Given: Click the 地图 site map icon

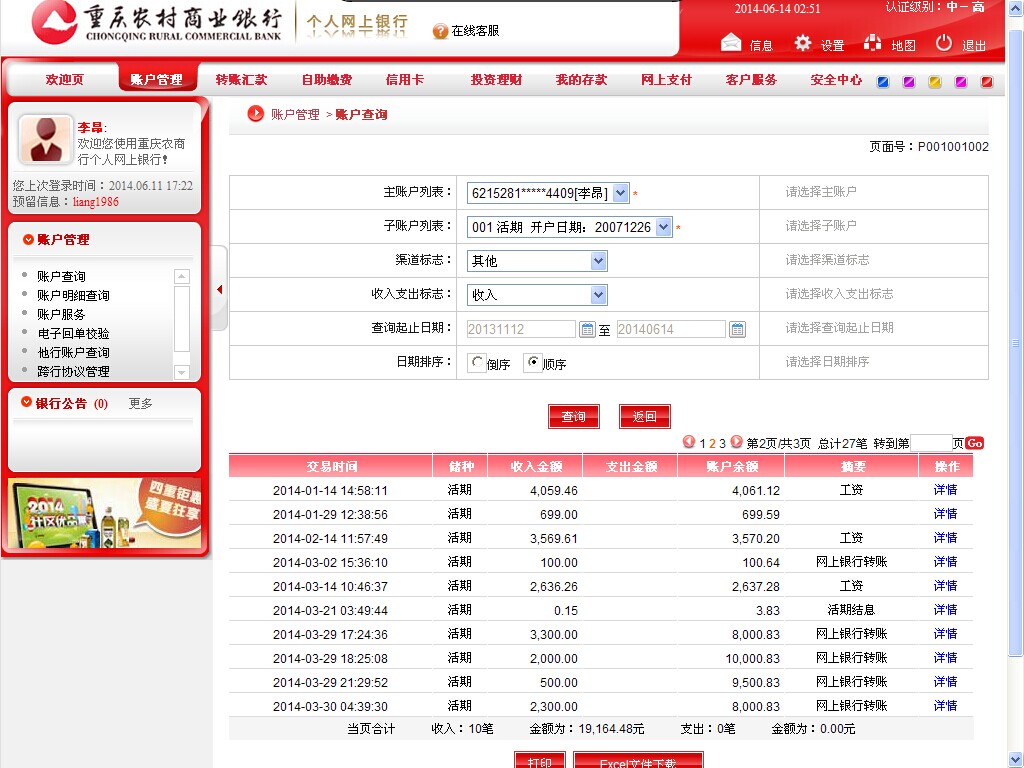Looking at the screenshot, I should (873, 43).
